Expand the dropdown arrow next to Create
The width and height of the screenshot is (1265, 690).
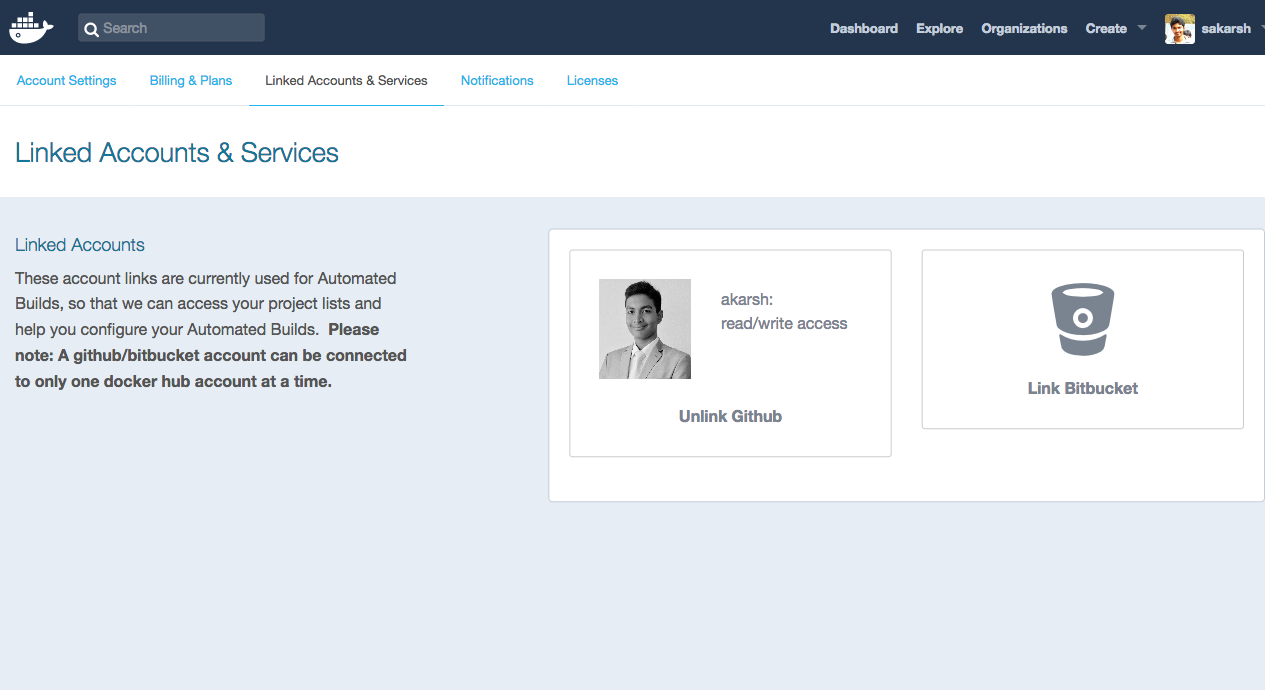click(1142, 28)
